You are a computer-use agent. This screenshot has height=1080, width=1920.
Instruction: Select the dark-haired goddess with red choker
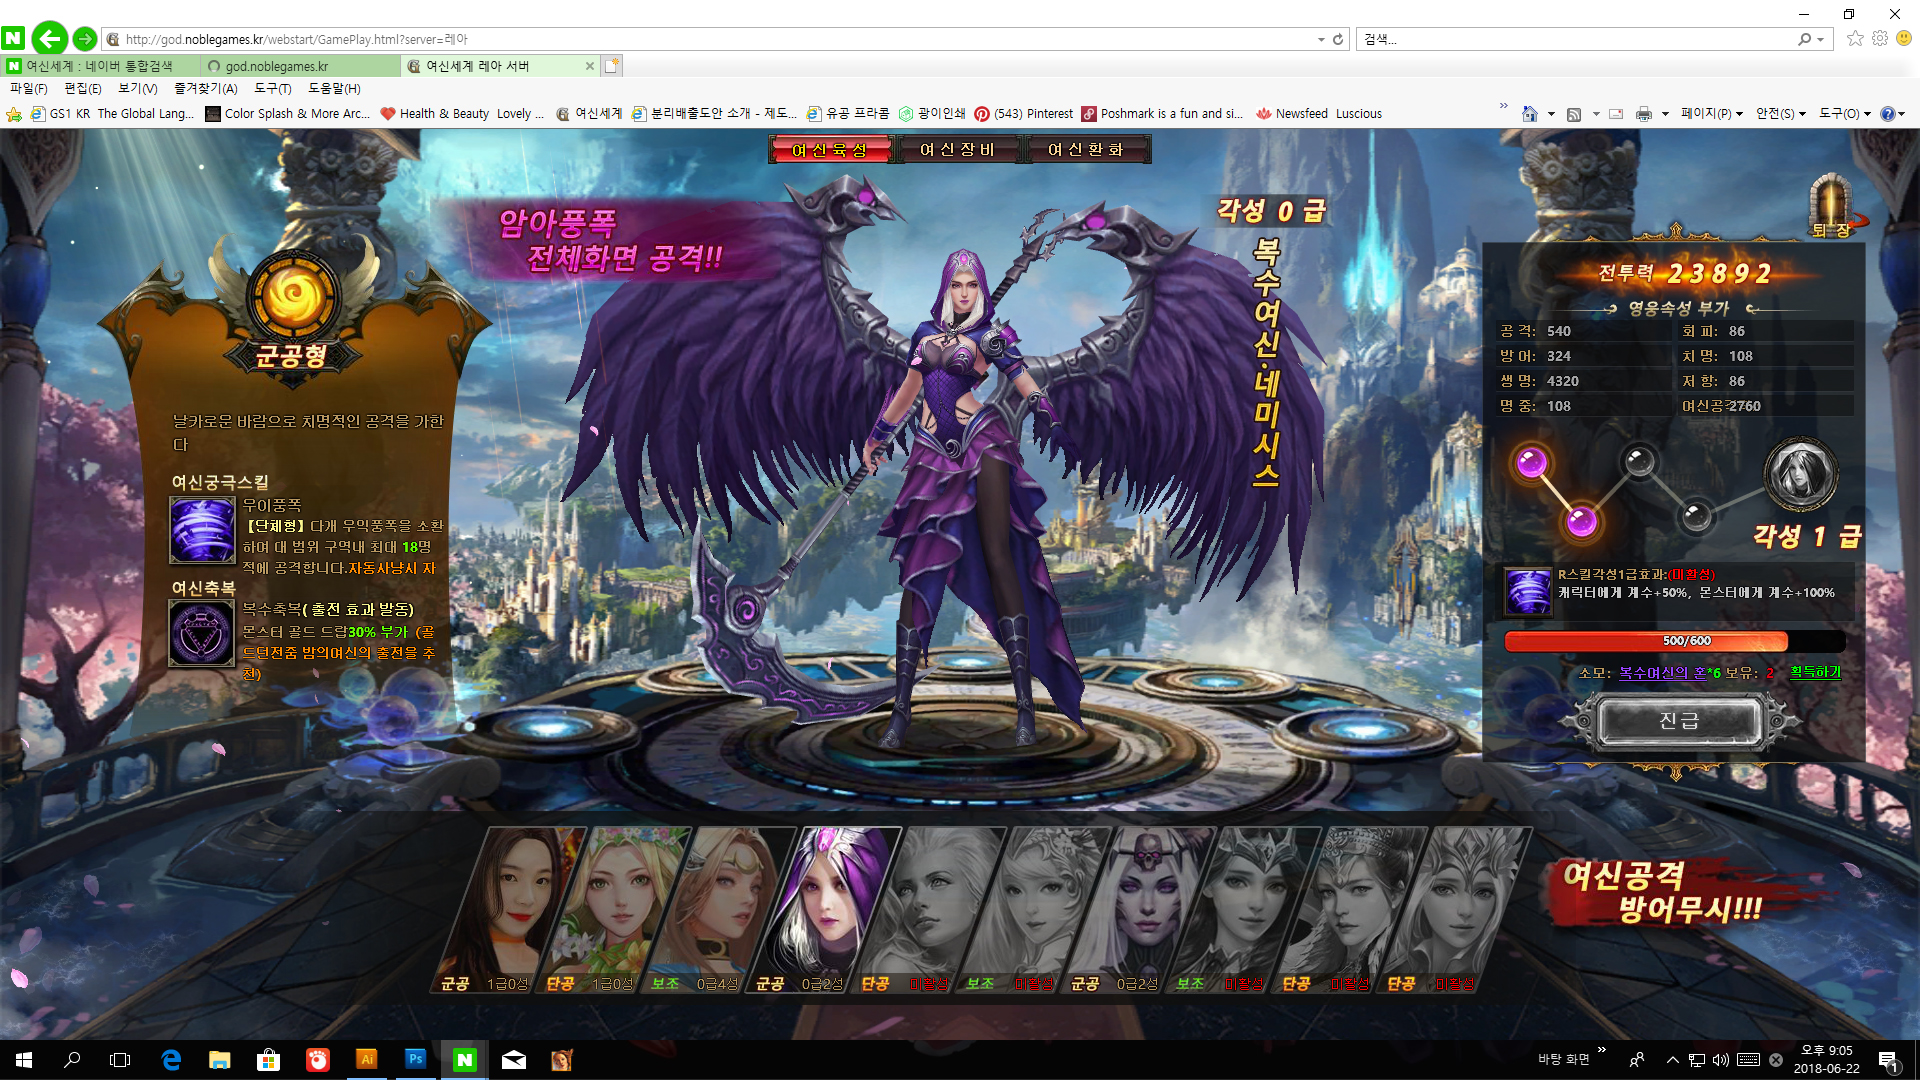coord(508,909)
